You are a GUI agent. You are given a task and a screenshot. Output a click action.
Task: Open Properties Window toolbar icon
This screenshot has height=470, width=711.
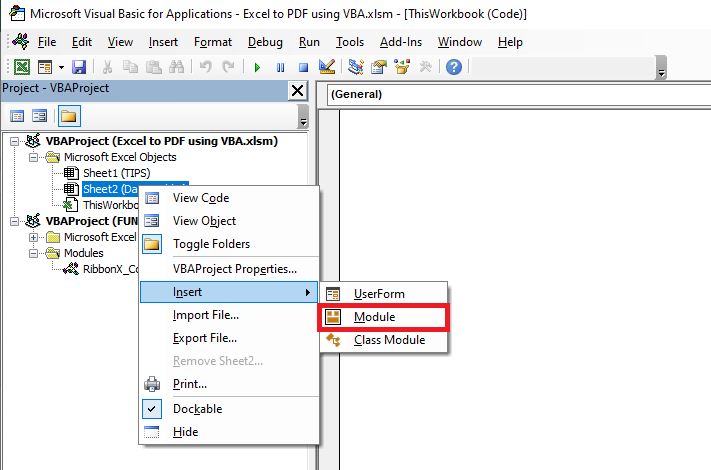point(379,67)
